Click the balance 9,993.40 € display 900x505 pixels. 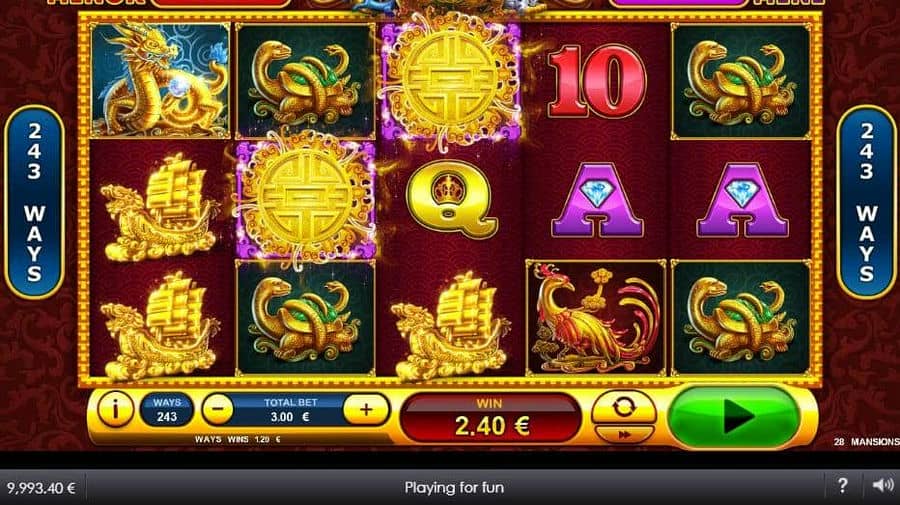41,488
